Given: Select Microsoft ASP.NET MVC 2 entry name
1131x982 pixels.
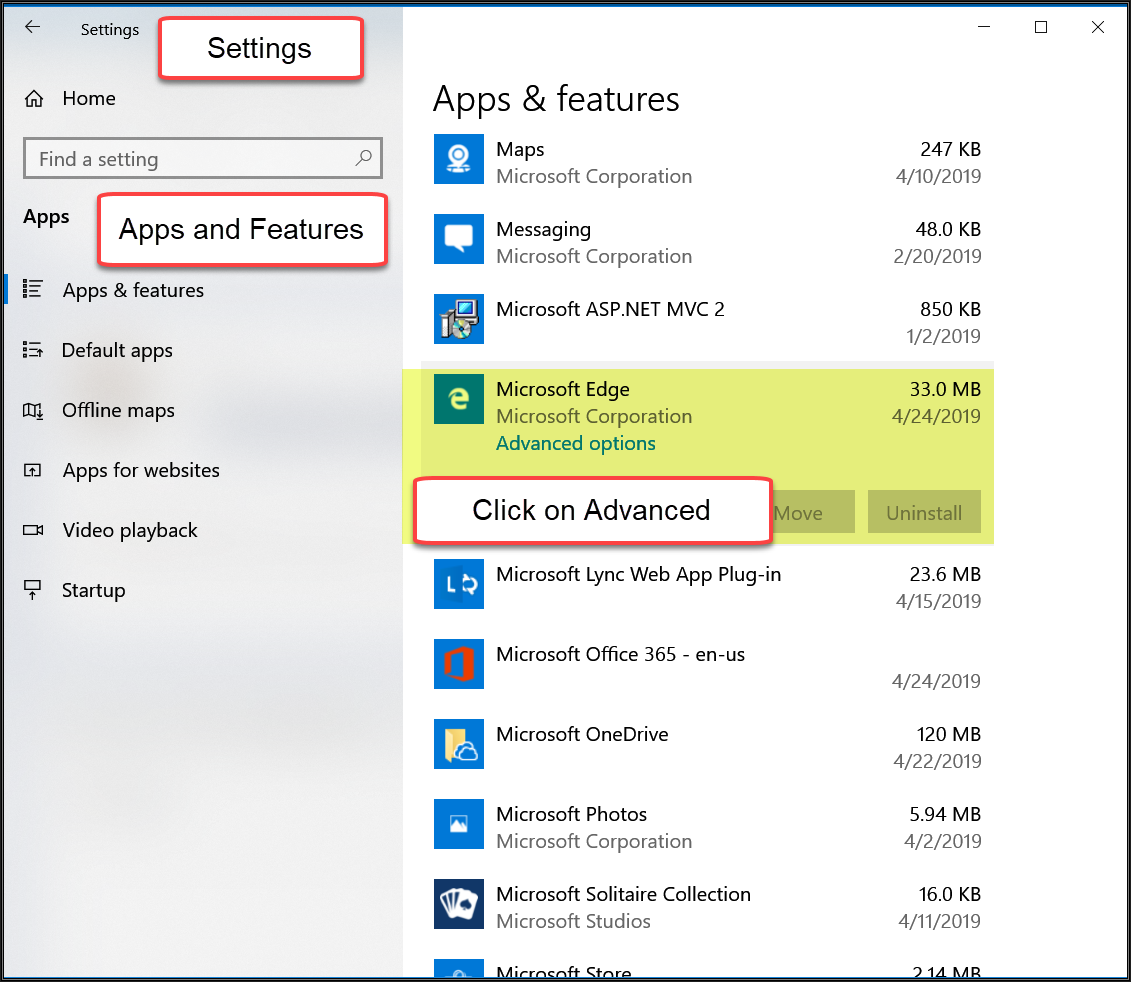Looking at the screenshot, I should click(610, 310).
